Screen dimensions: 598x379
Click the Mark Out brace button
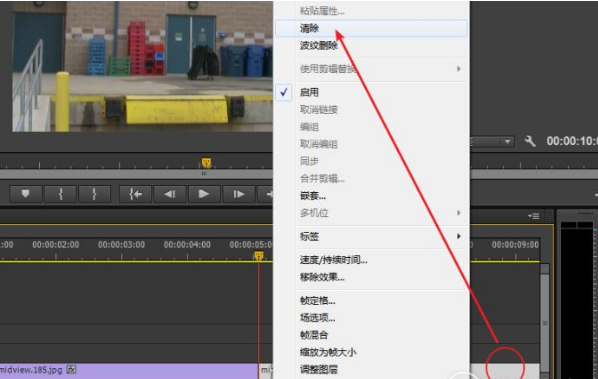[95, 194]
